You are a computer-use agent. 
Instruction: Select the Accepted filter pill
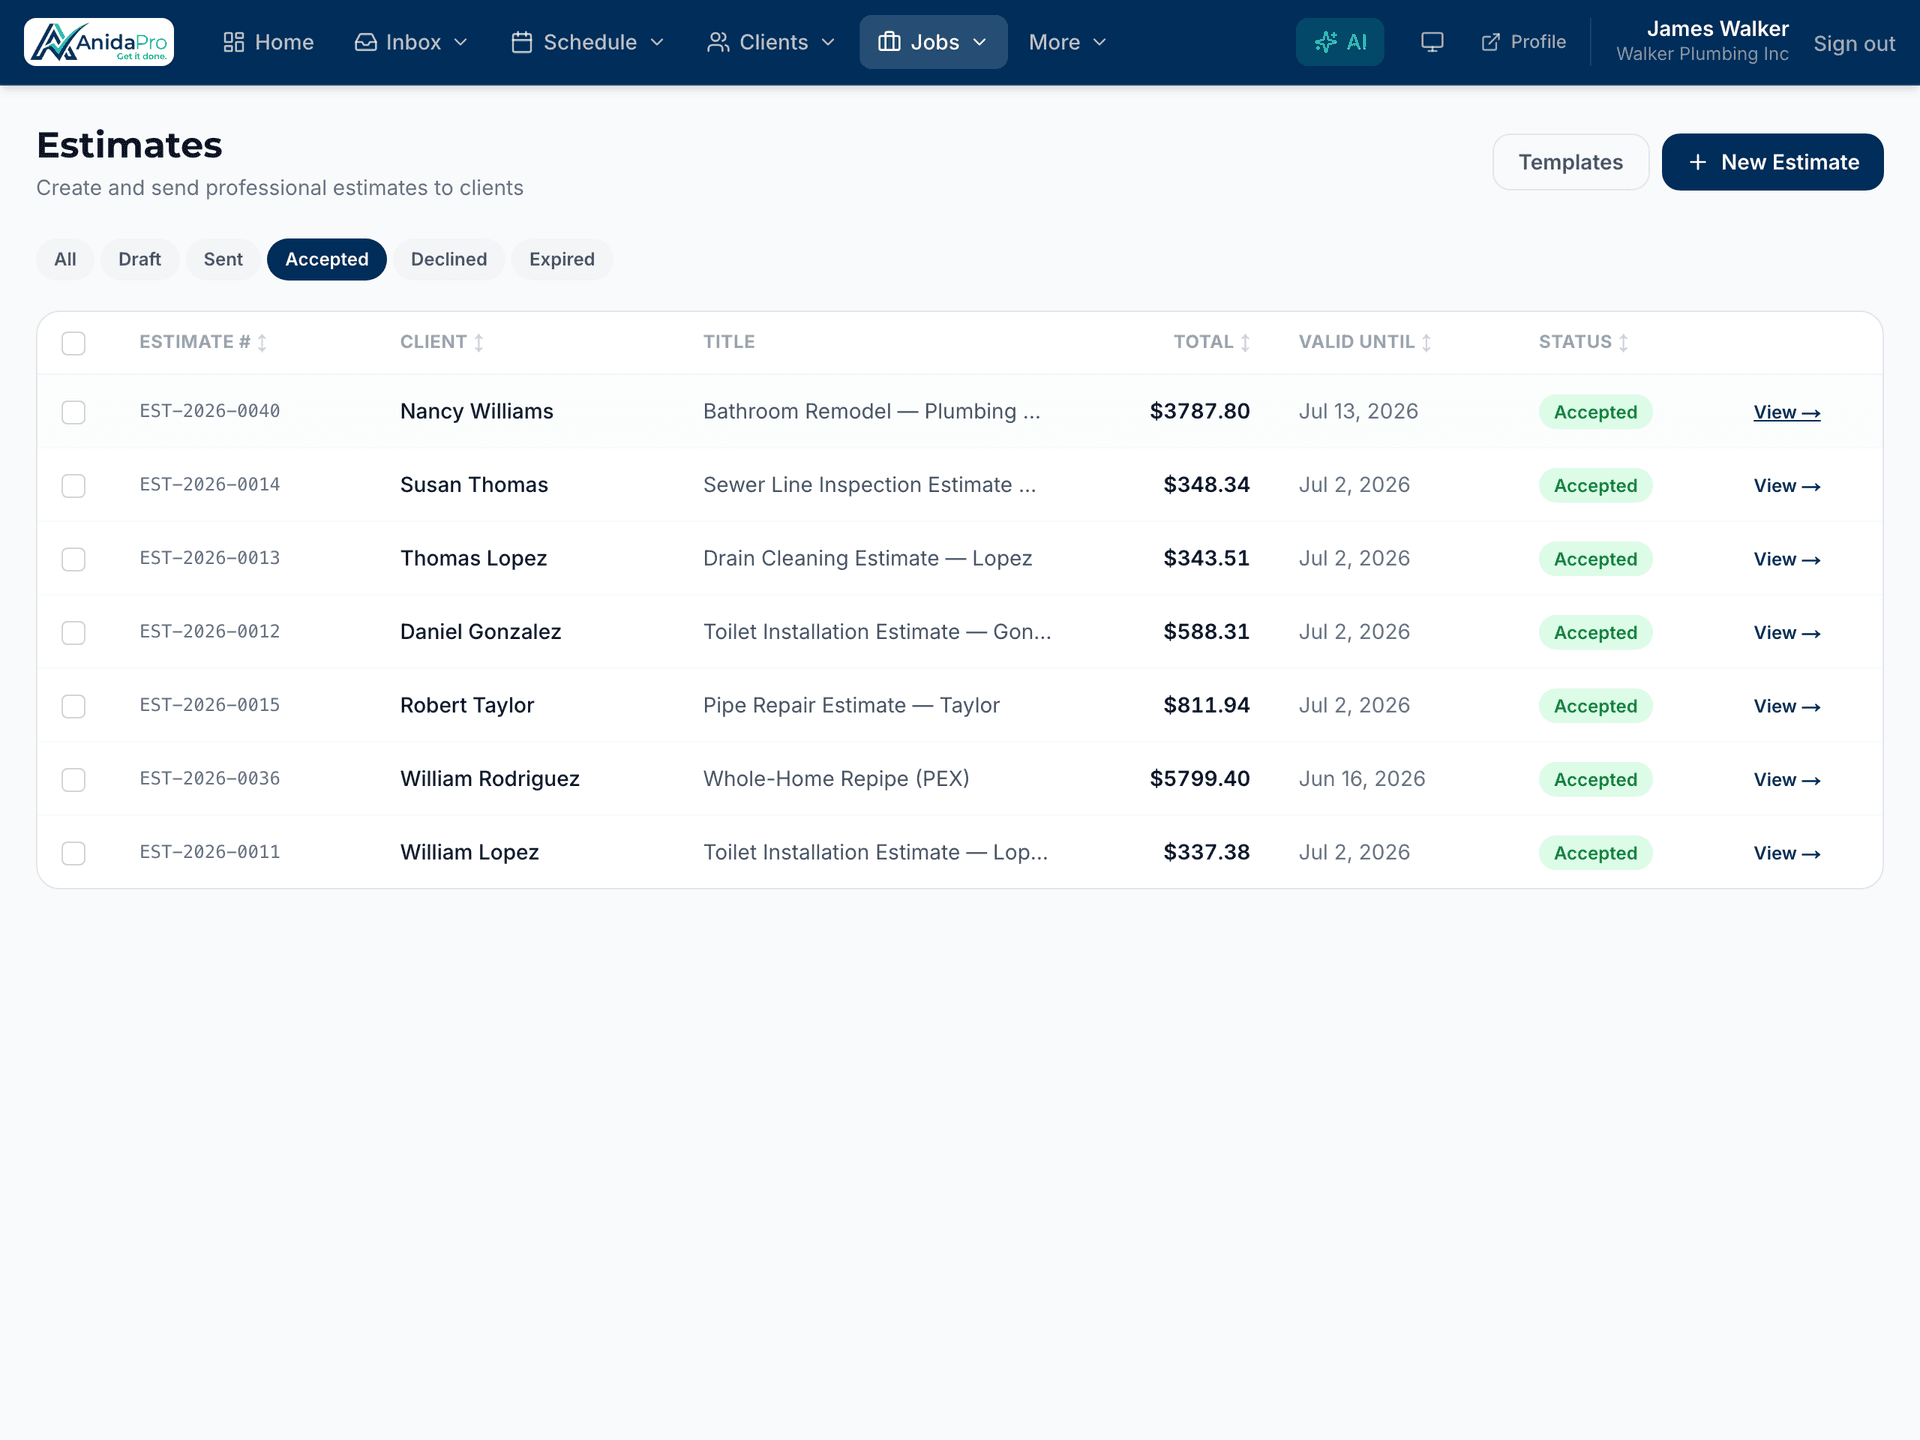(x=327, y=259)
